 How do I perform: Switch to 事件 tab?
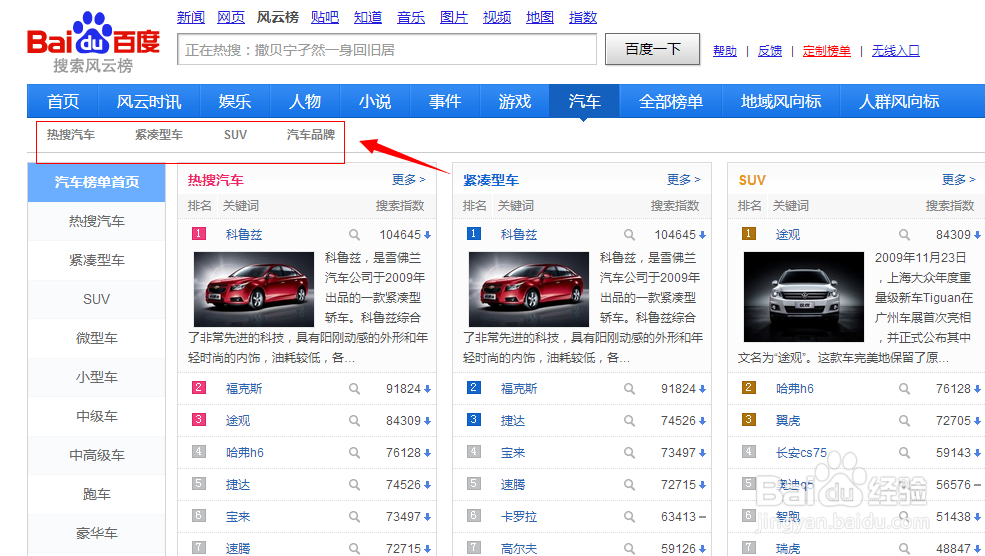pos(445,101)
